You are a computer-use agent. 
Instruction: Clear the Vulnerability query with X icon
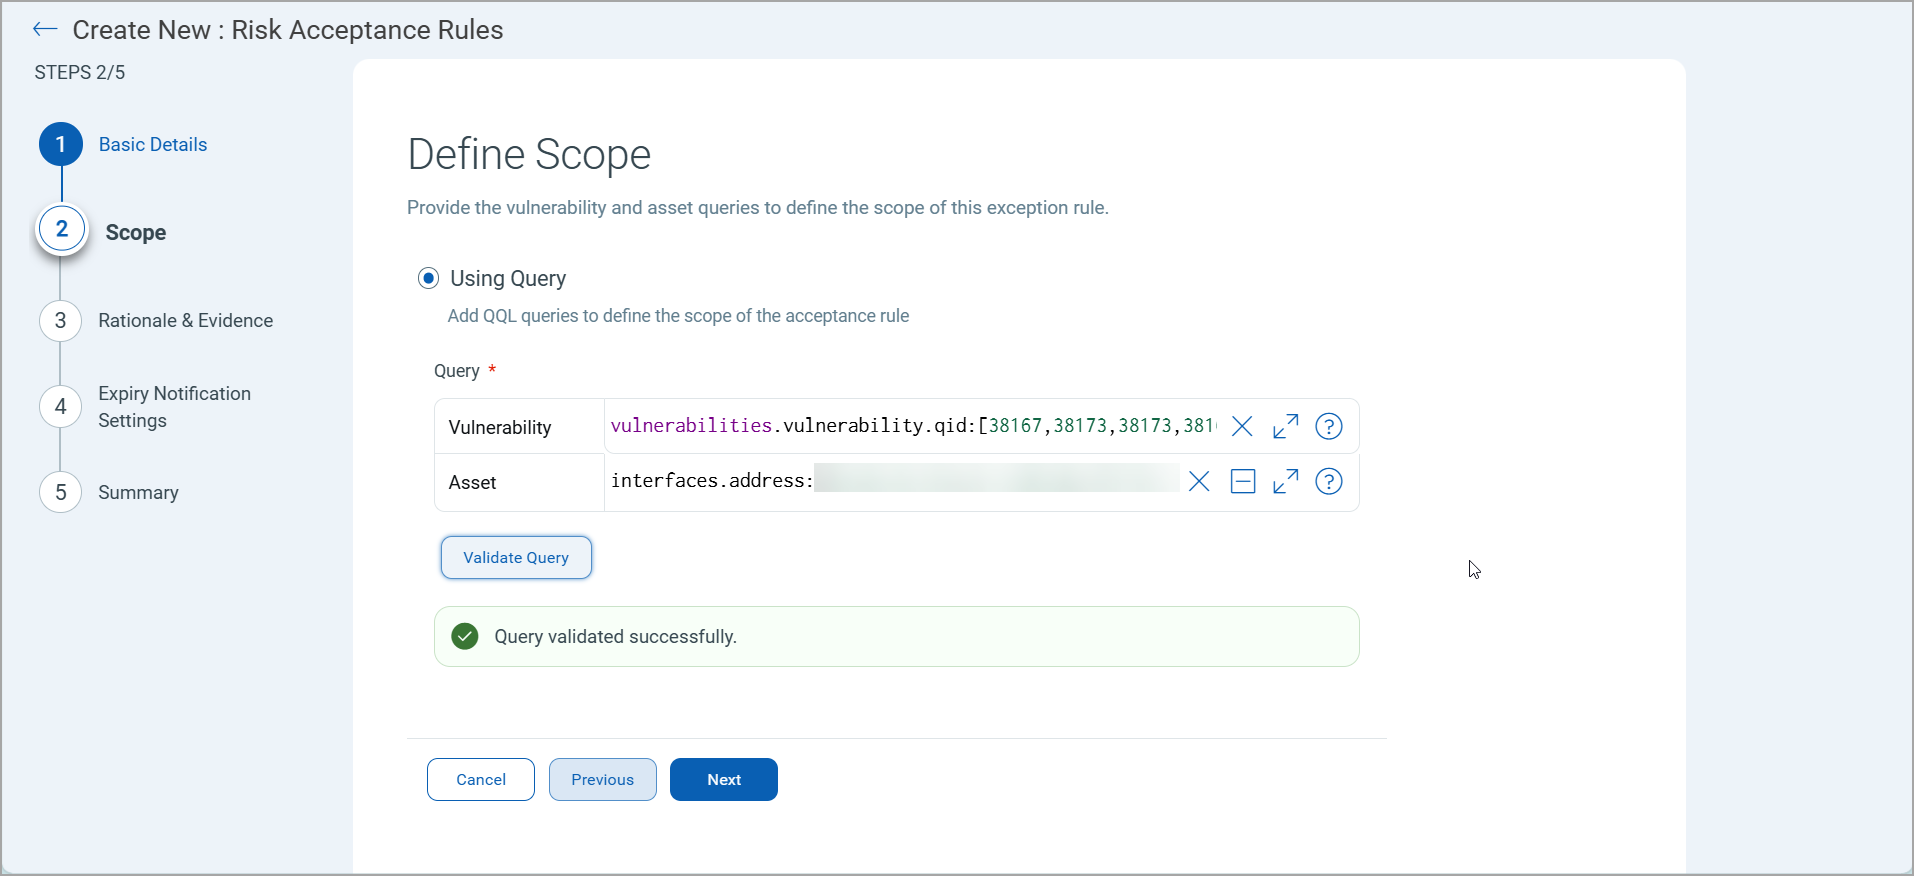click(1242, 427)
